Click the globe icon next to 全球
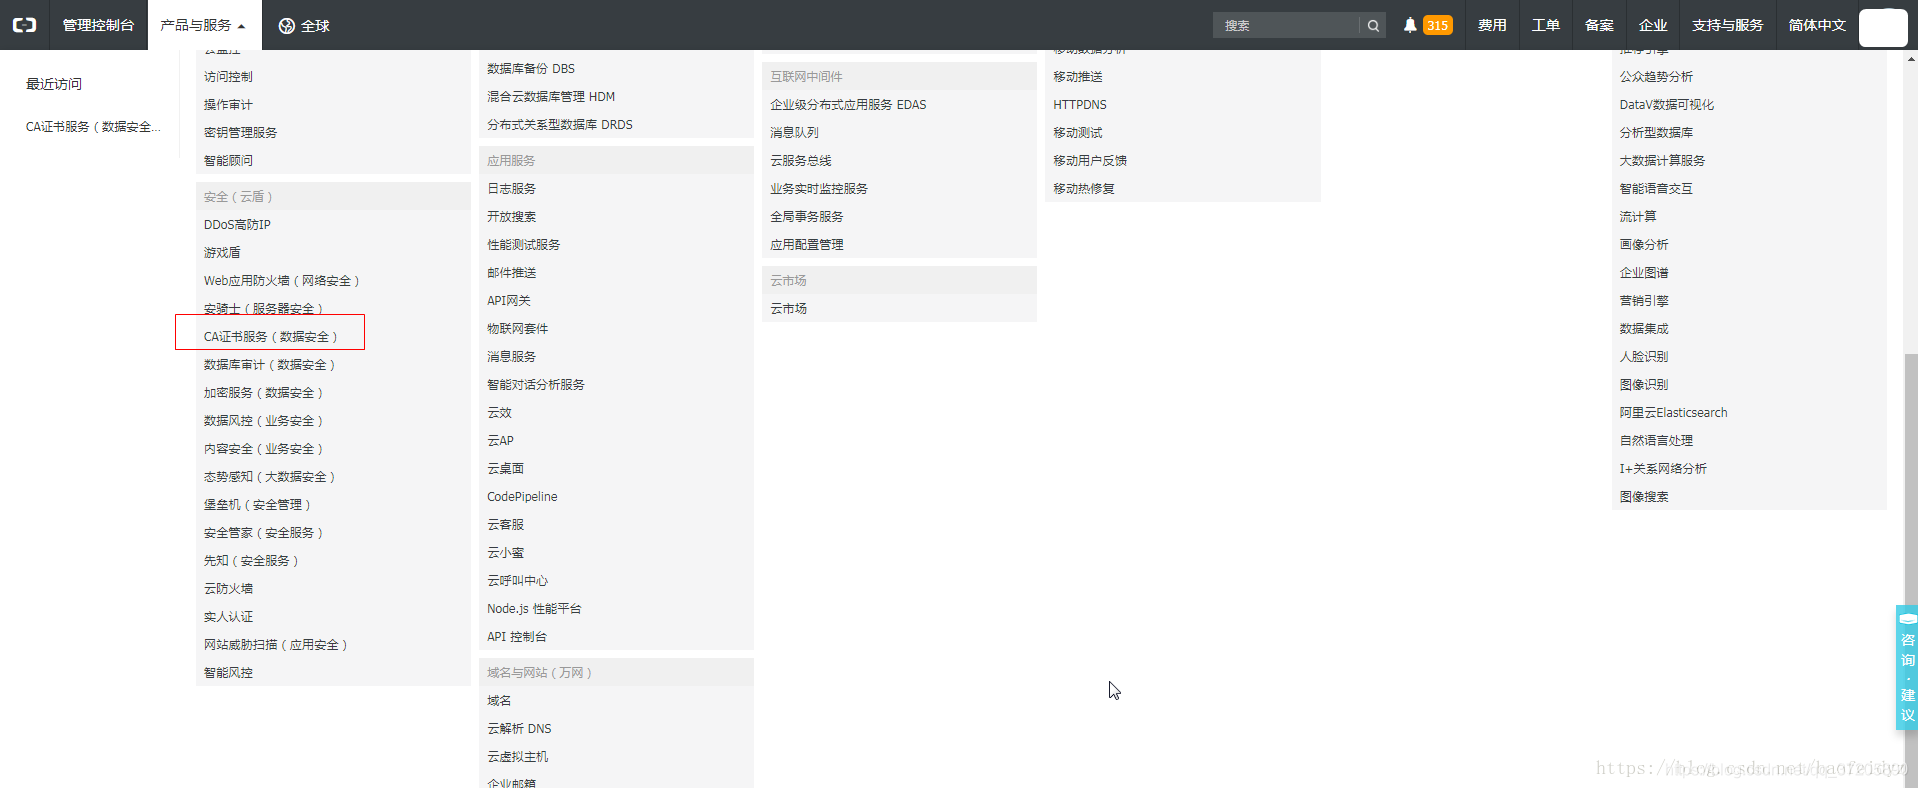The width and height of the screenshot is (1918, 788). pos(287,26)
